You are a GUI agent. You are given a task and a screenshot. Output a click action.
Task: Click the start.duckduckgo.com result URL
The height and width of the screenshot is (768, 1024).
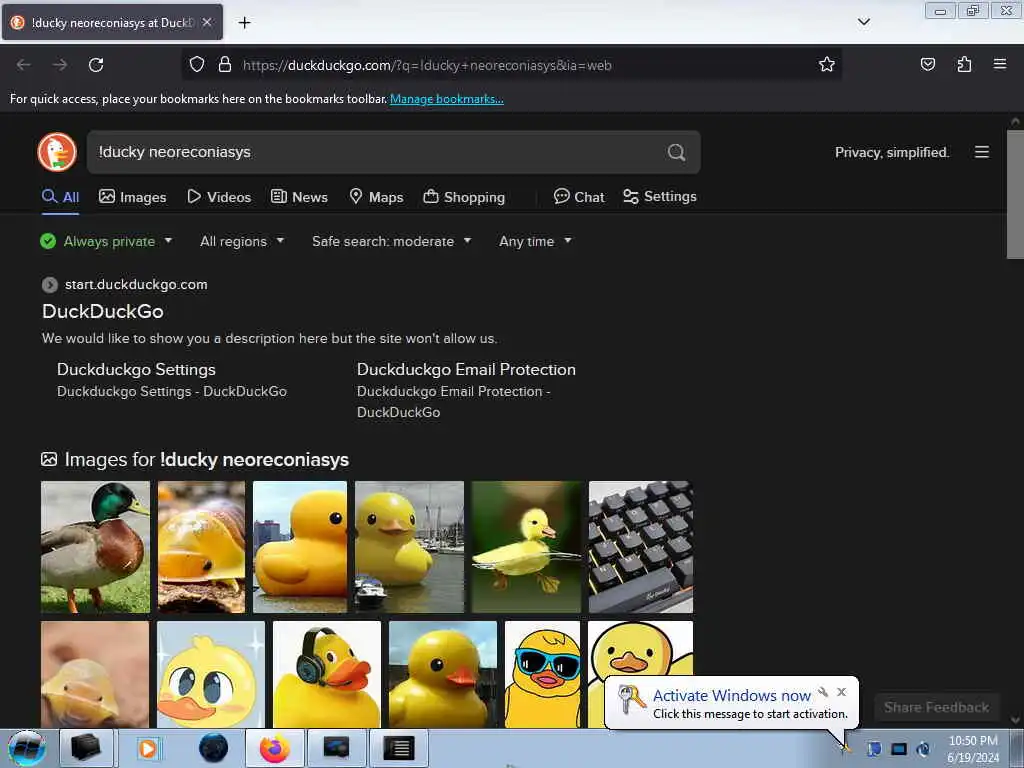[136, 285]
